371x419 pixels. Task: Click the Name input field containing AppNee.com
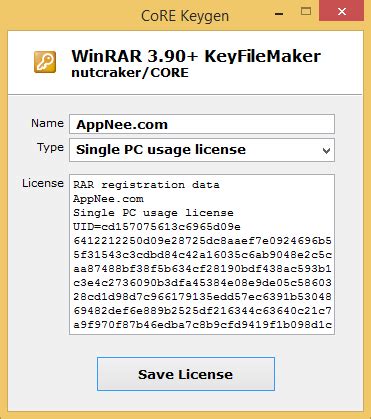click(x=202, y=124)
